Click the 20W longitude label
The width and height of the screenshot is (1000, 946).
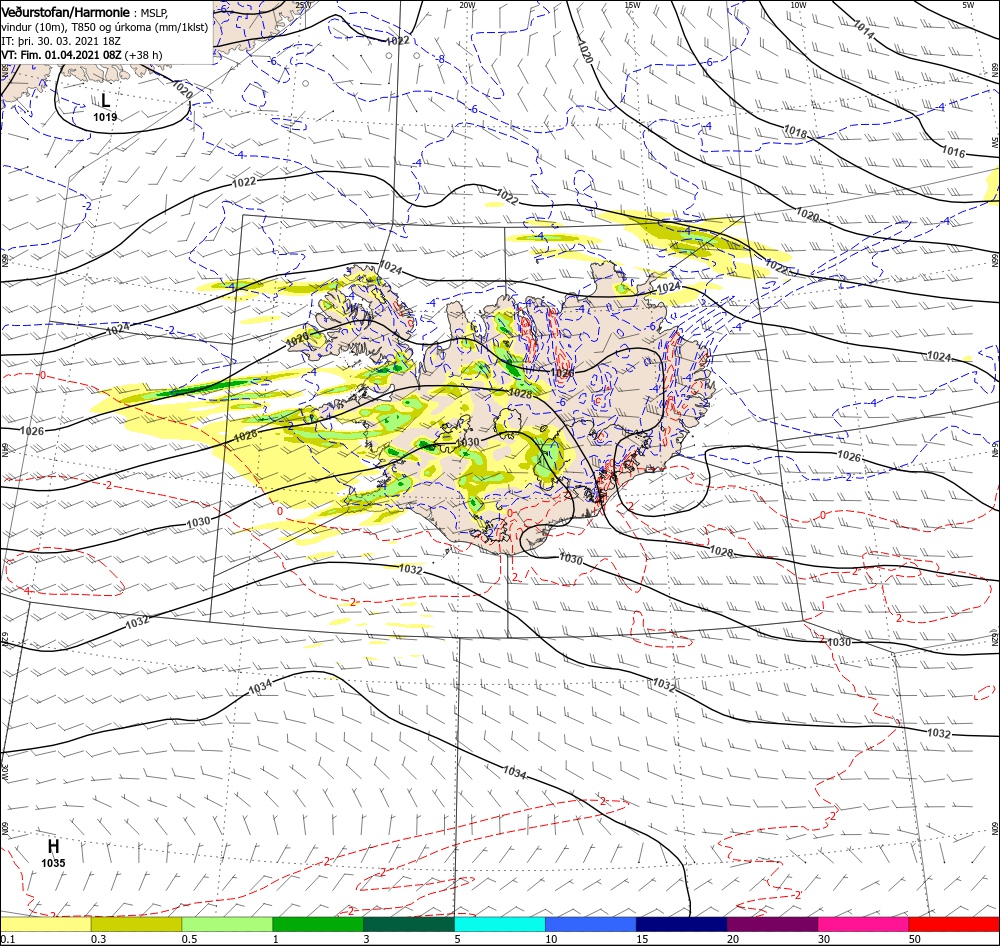click(x=468, y=5)
